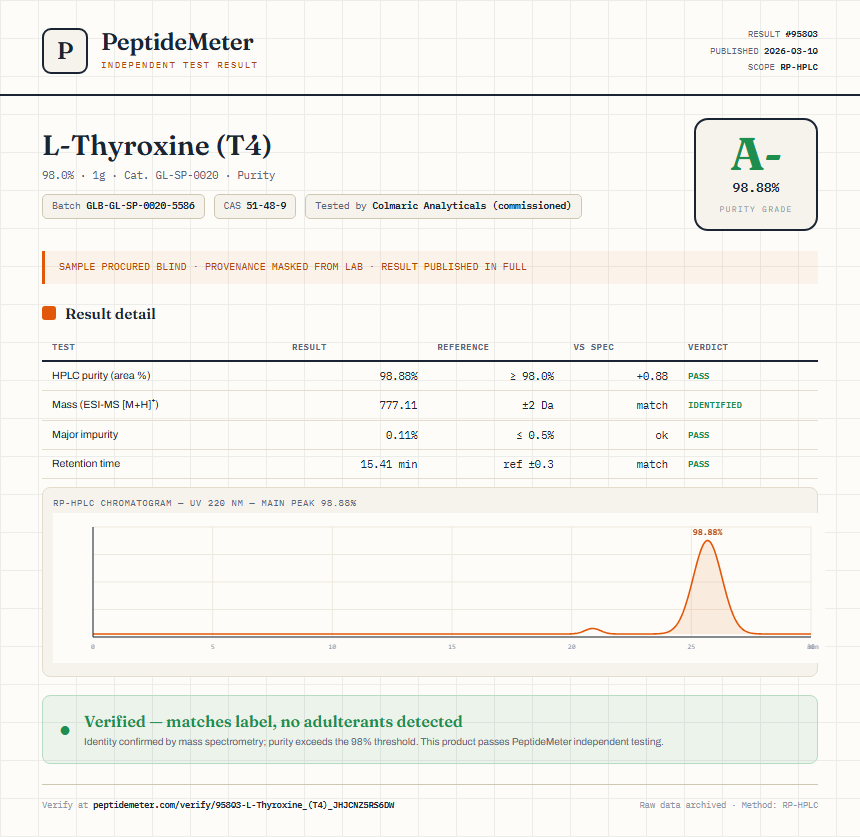Click the PASS verdict for HPLC purity
Image resolution: width=860 pixels, height=837 pixels.
click(698, 376)
